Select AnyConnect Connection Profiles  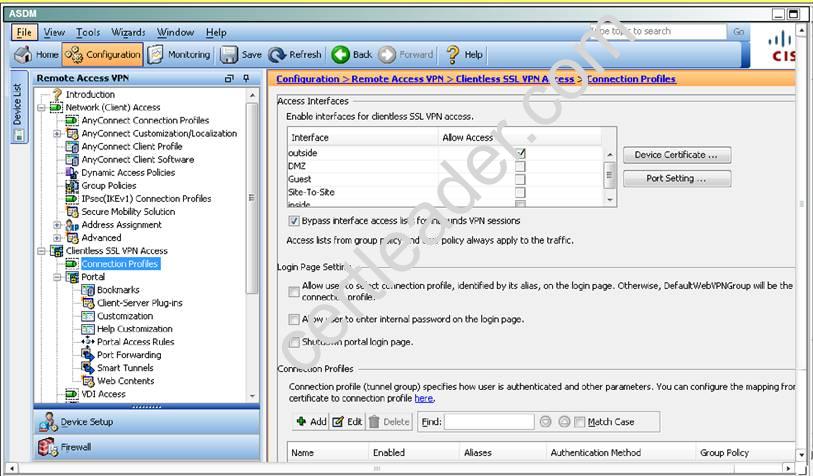[x=145, y=120]
